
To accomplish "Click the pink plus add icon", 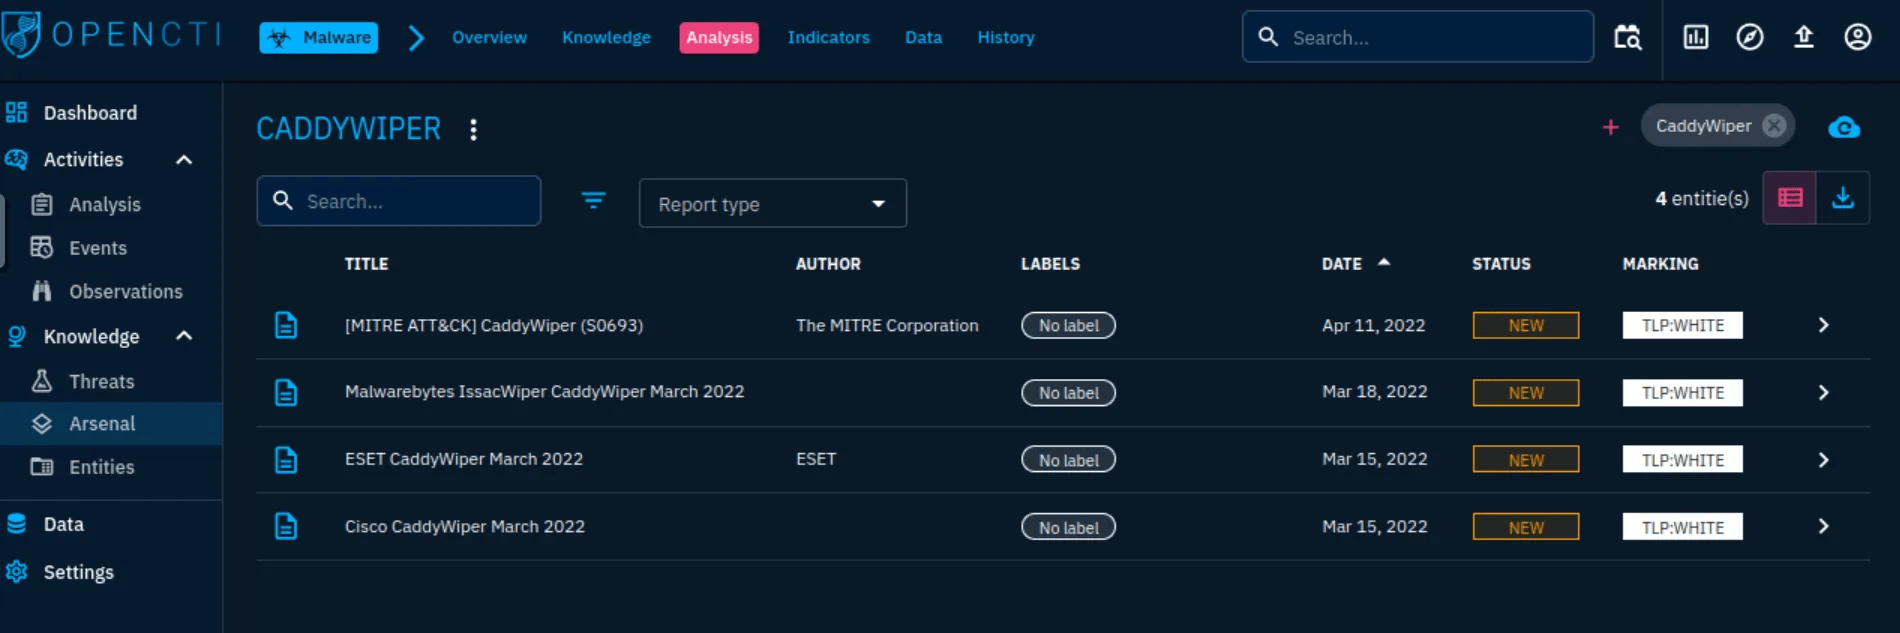I will (x=1610, y=127).
